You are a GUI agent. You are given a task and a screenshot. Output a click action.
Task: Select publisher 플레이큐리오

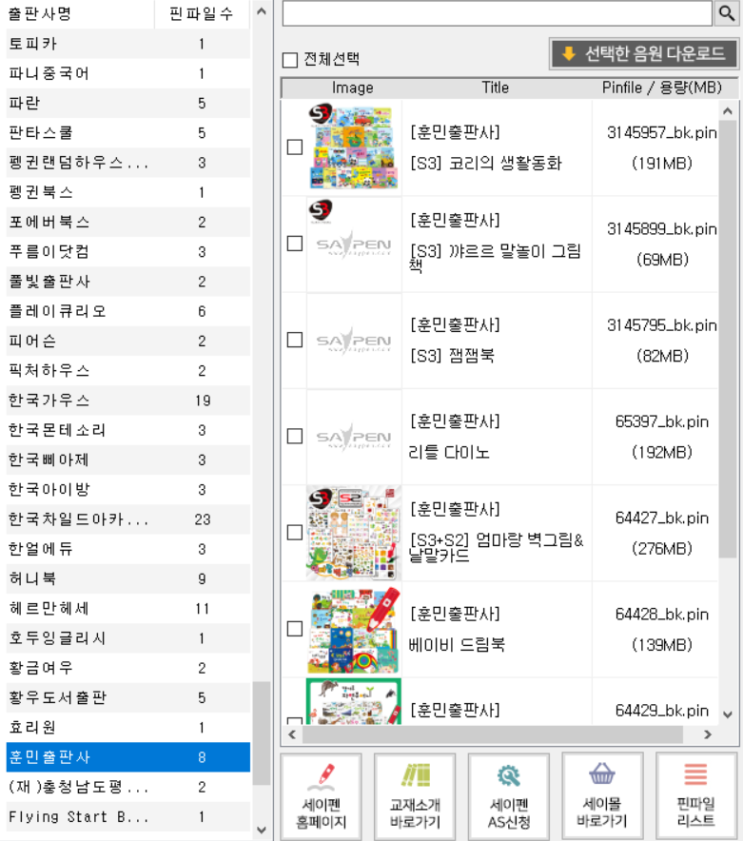coord(128,311)
